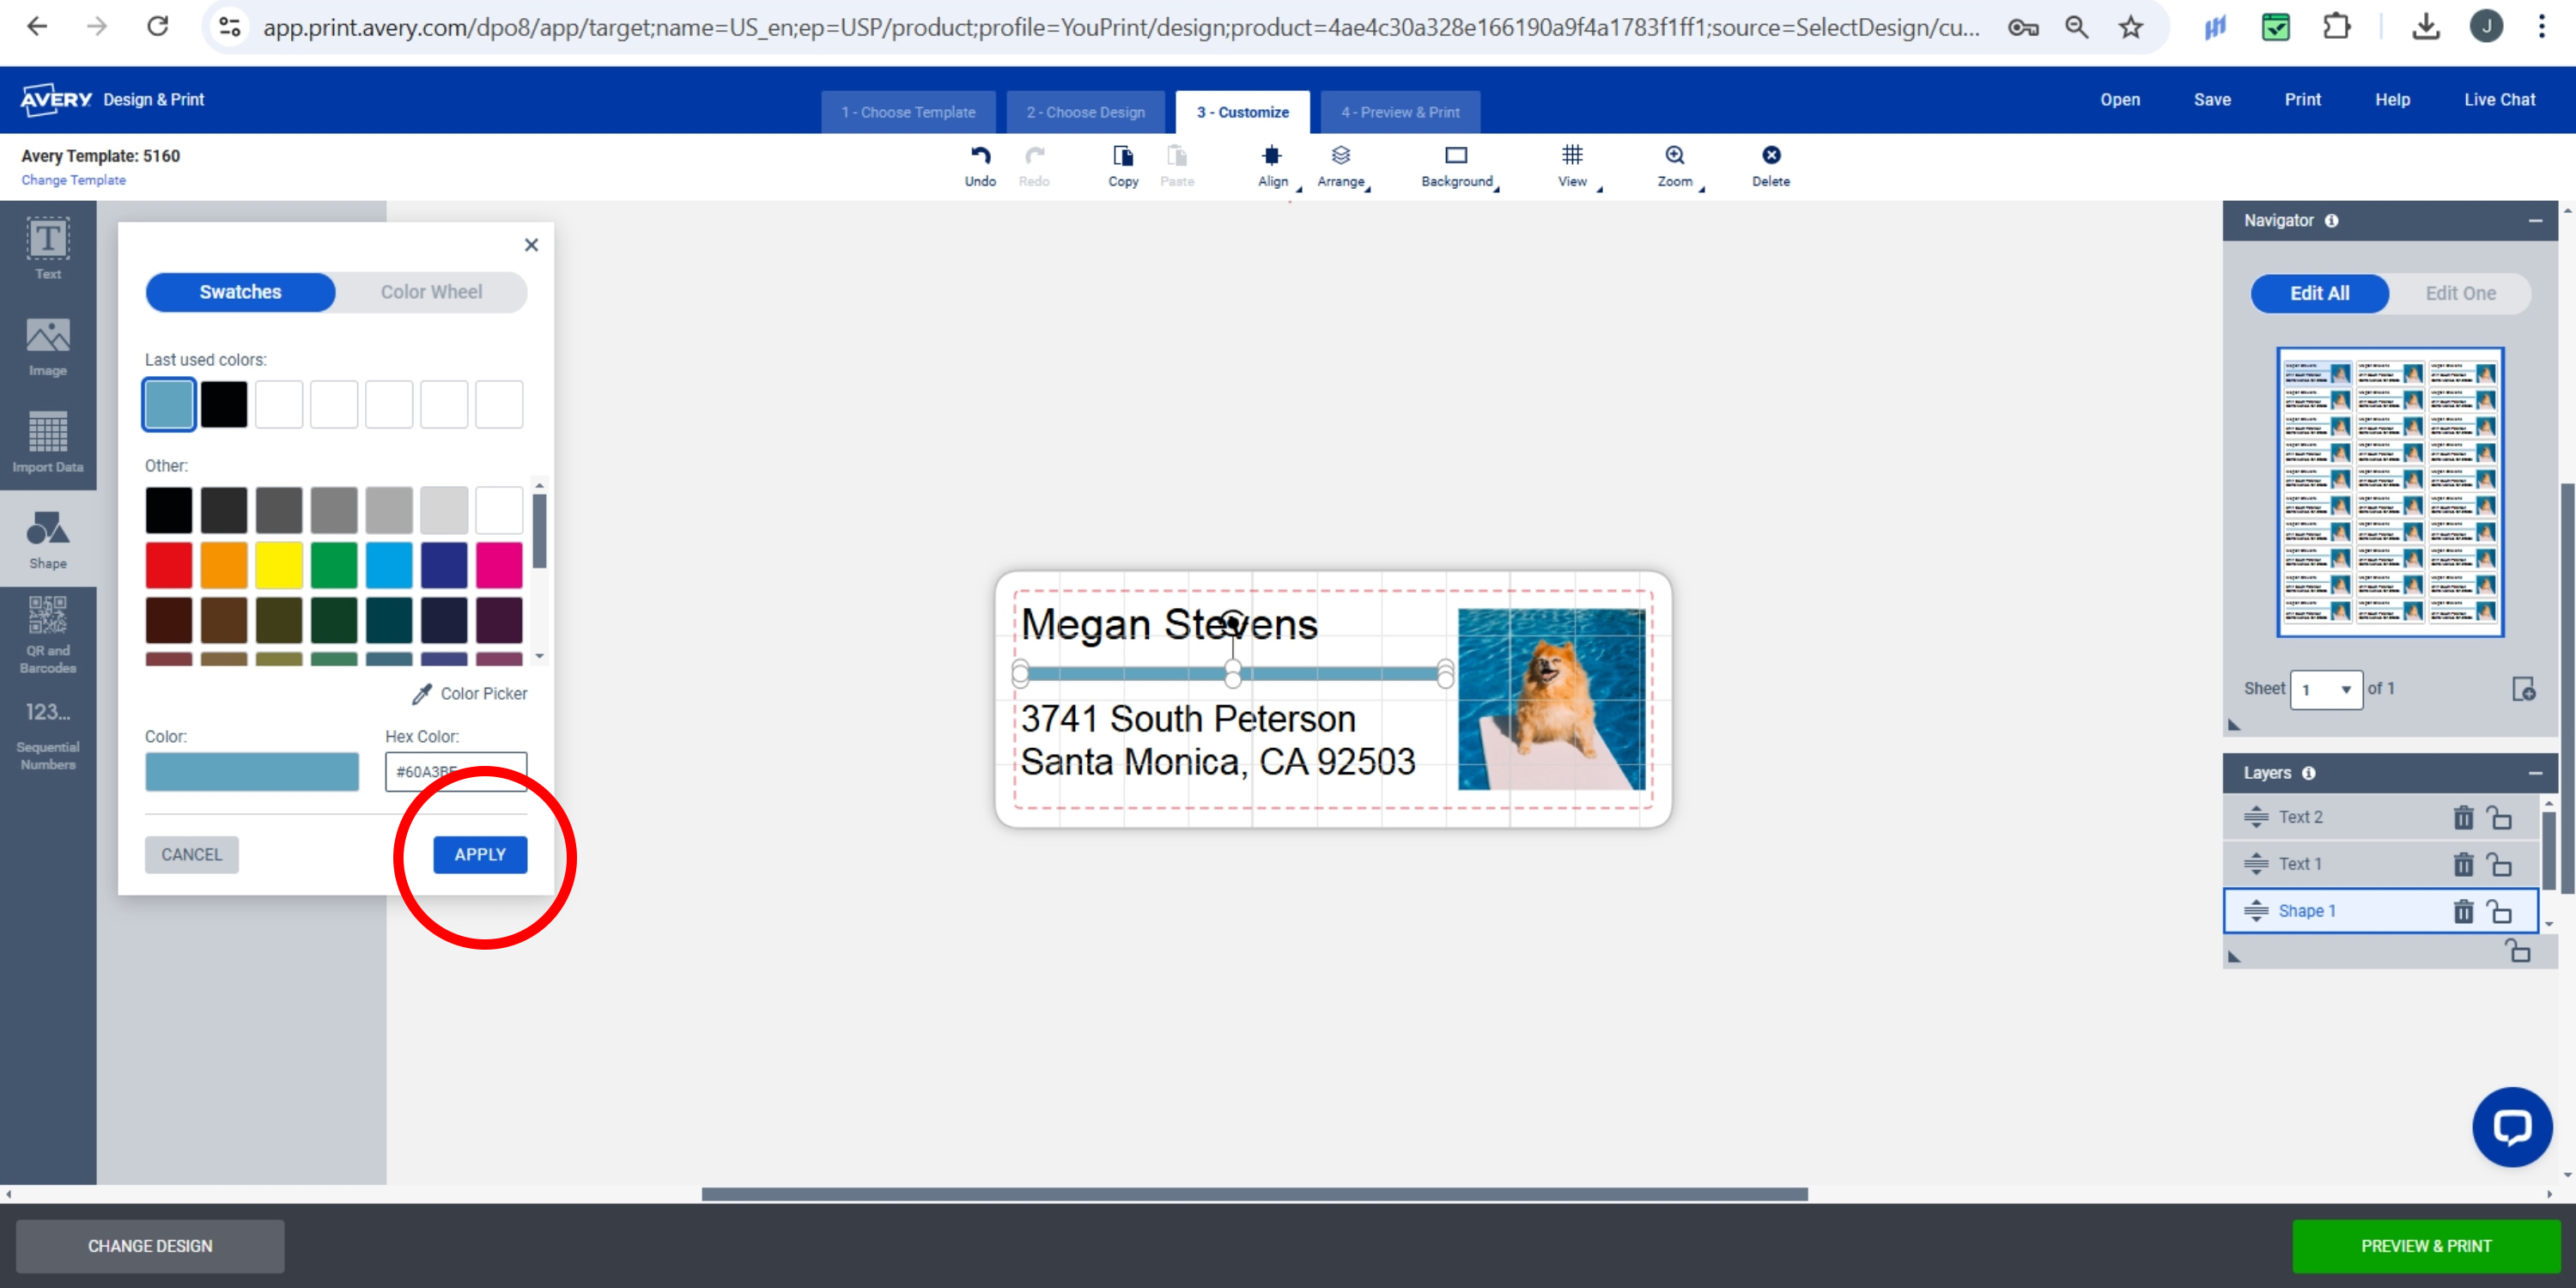
Task: Open the Live Chat menu
Action: tap(2500, 99)
